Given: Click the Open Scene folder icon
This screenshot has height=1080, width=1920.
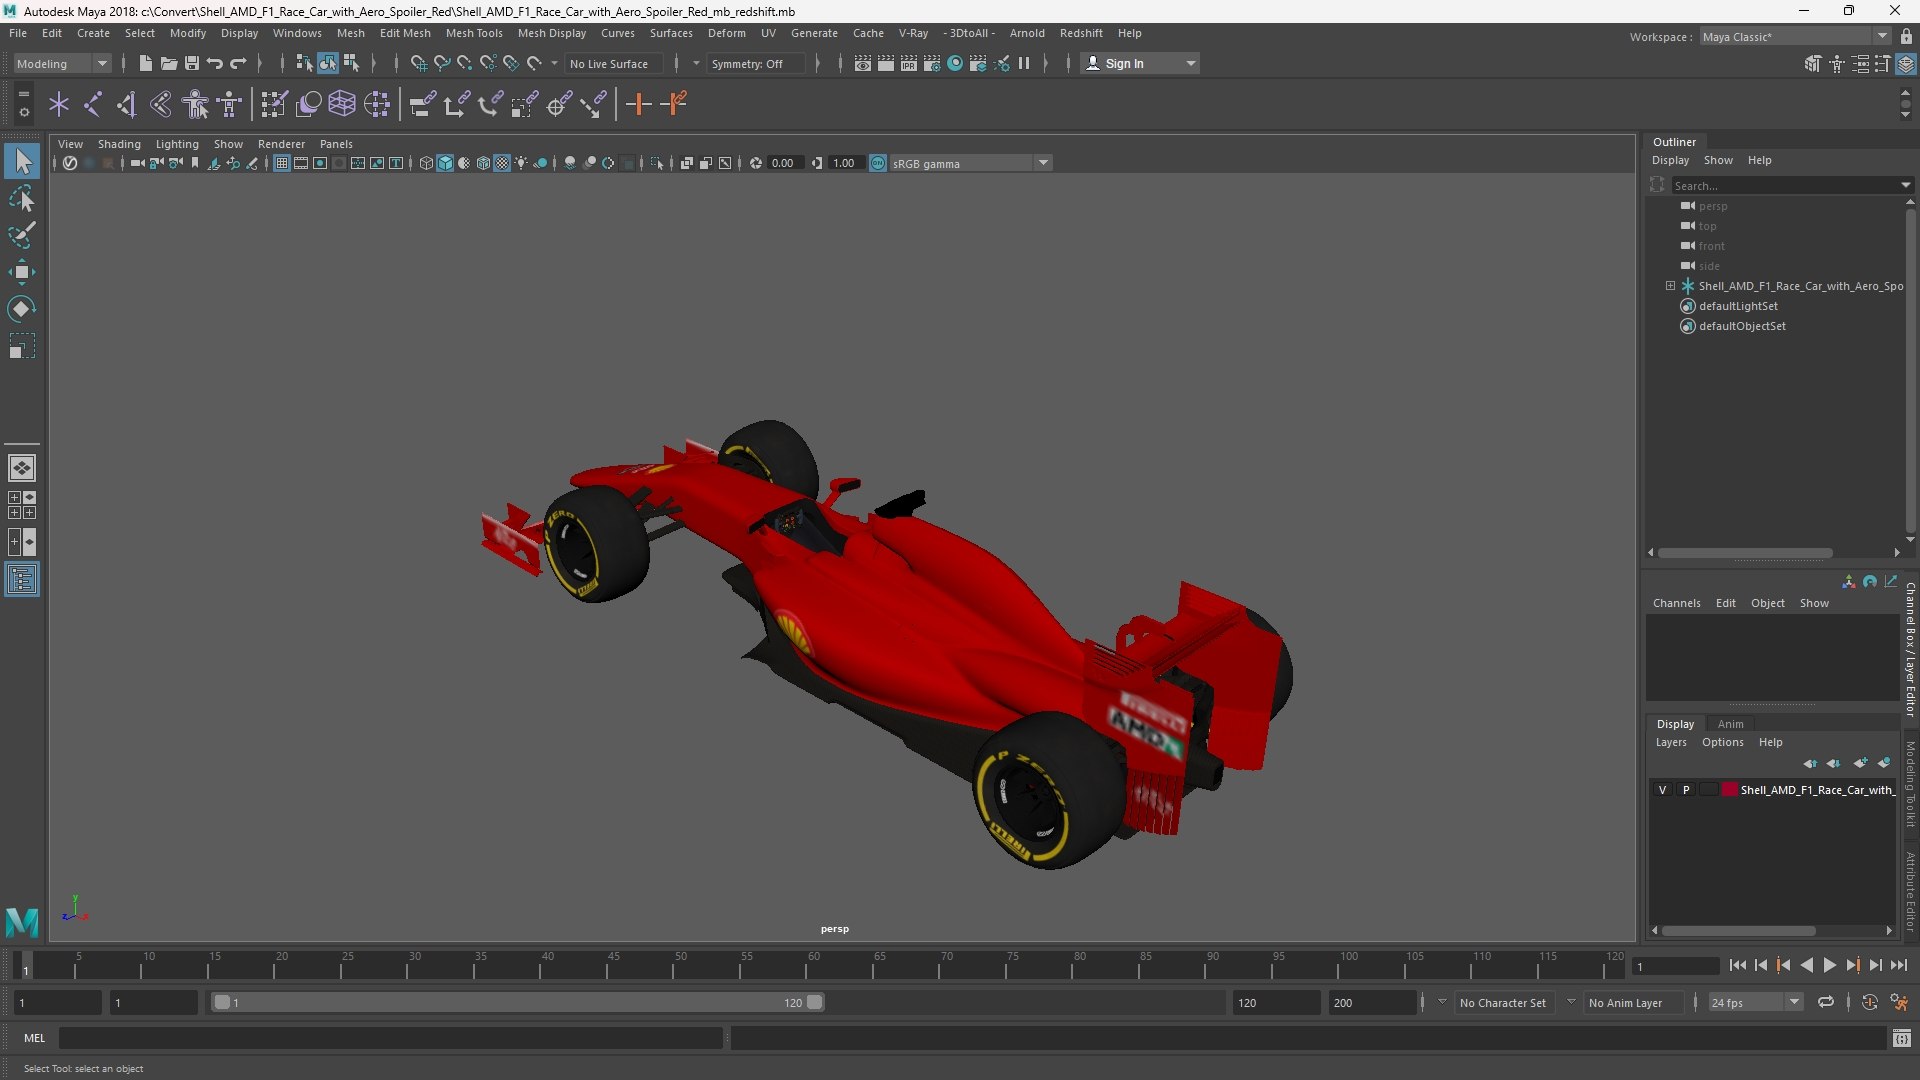Looking at the screenshot, I should 168,63.
